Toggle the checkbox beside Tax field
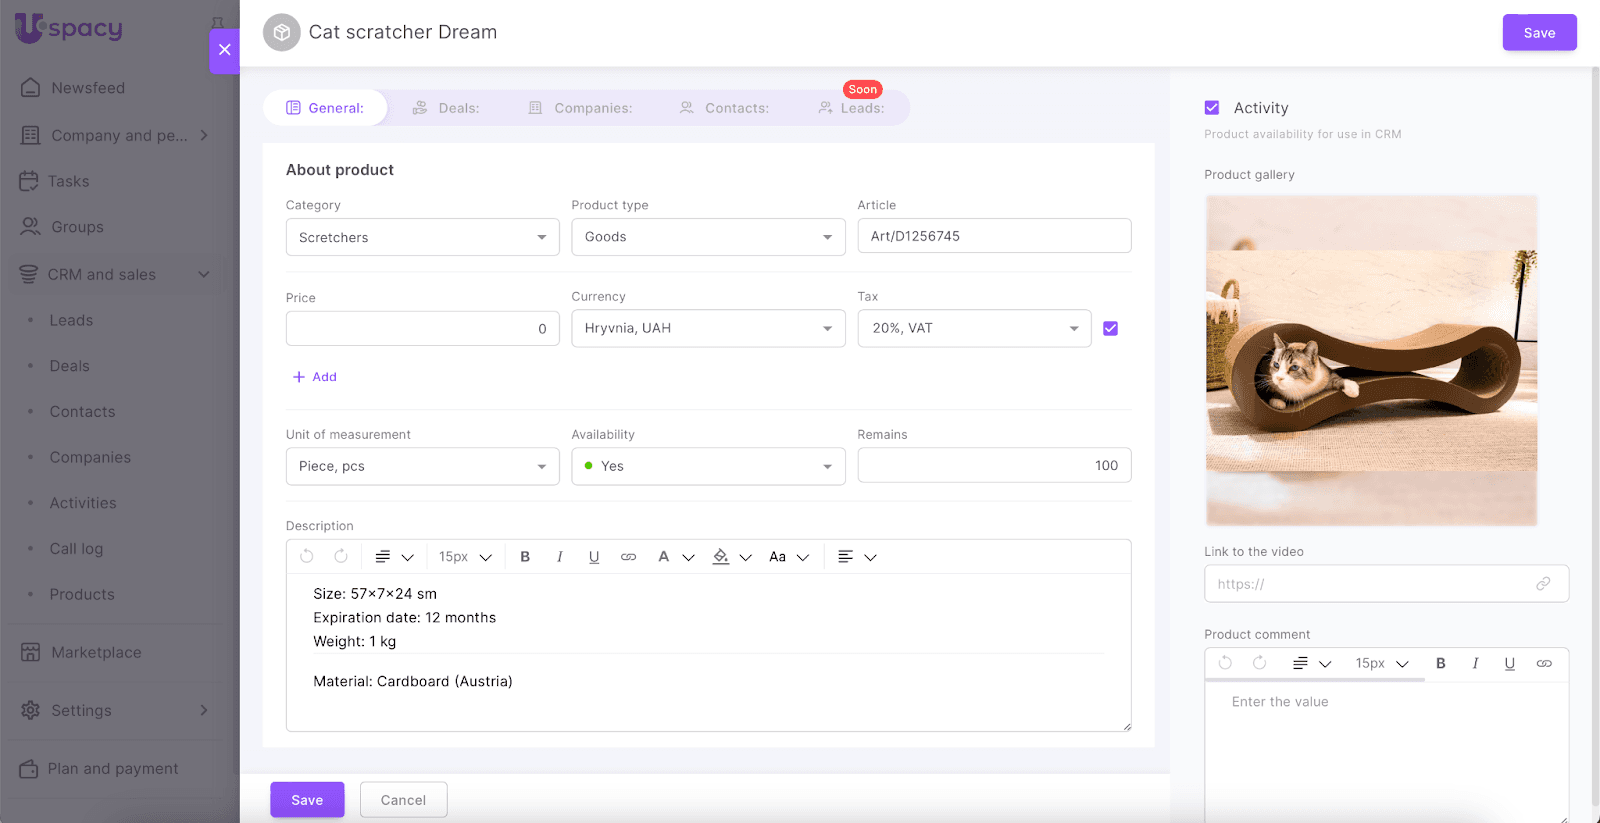This screenshot has height=823, width=1600. [1110, 328]
